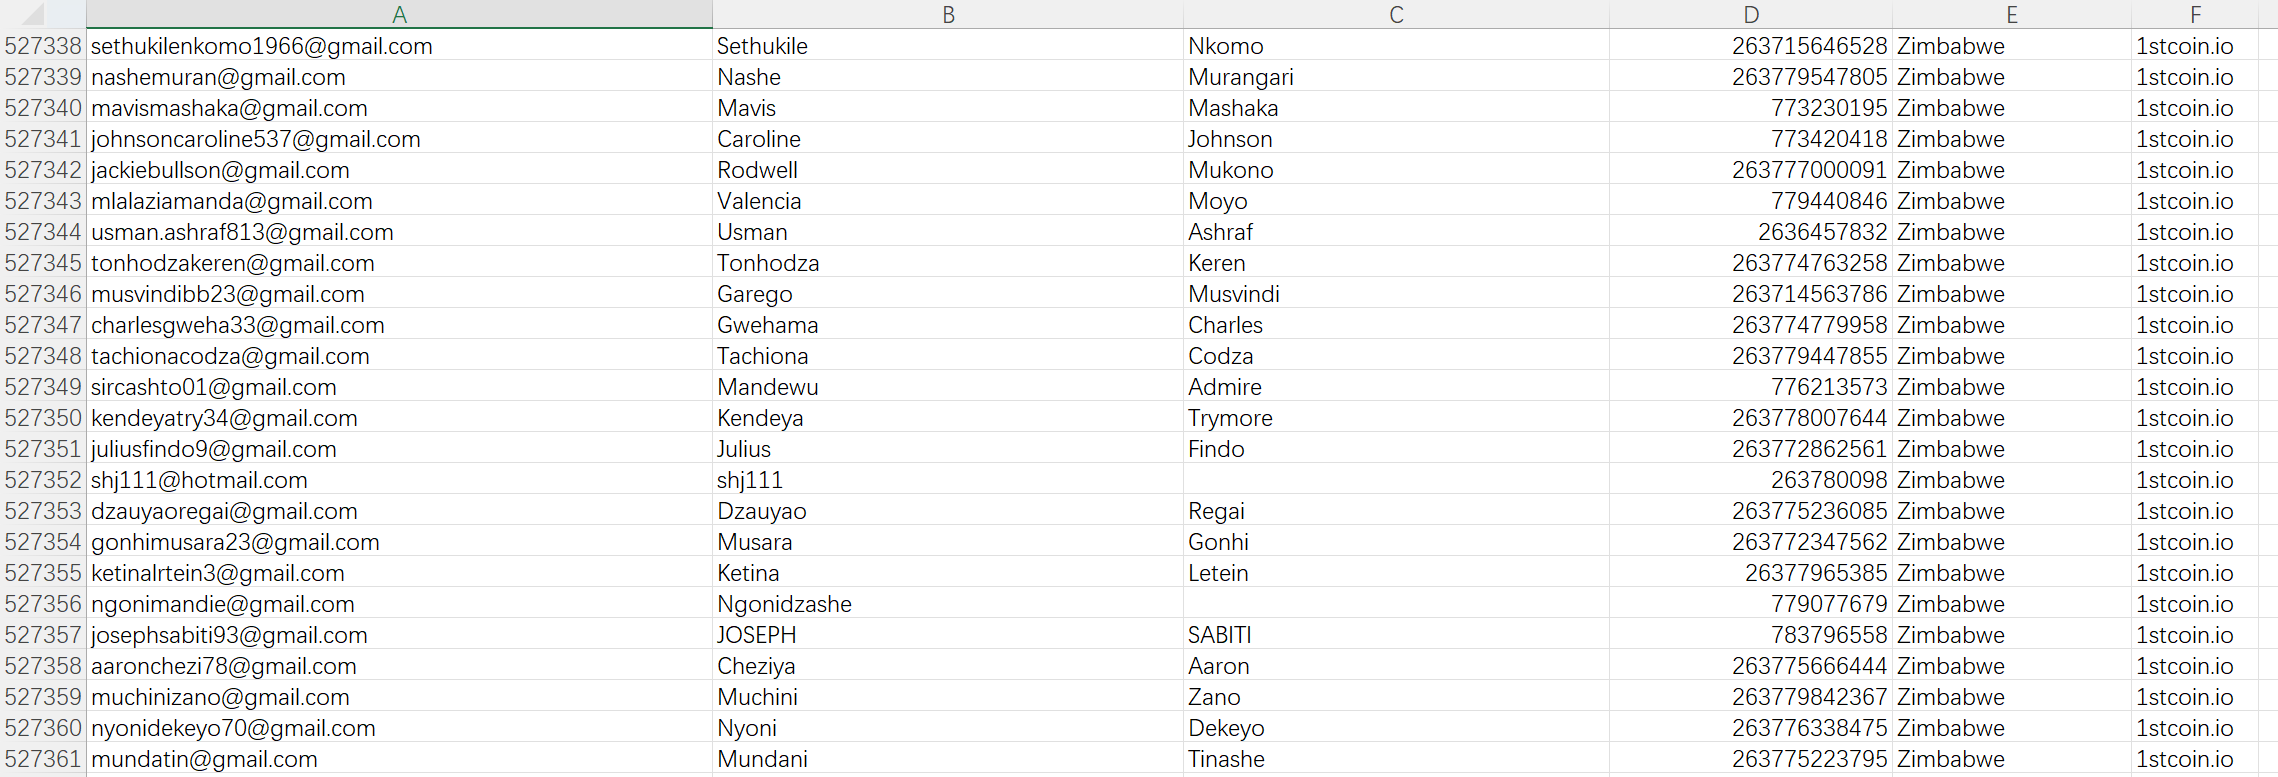Click row header 527350

(43, 418)
